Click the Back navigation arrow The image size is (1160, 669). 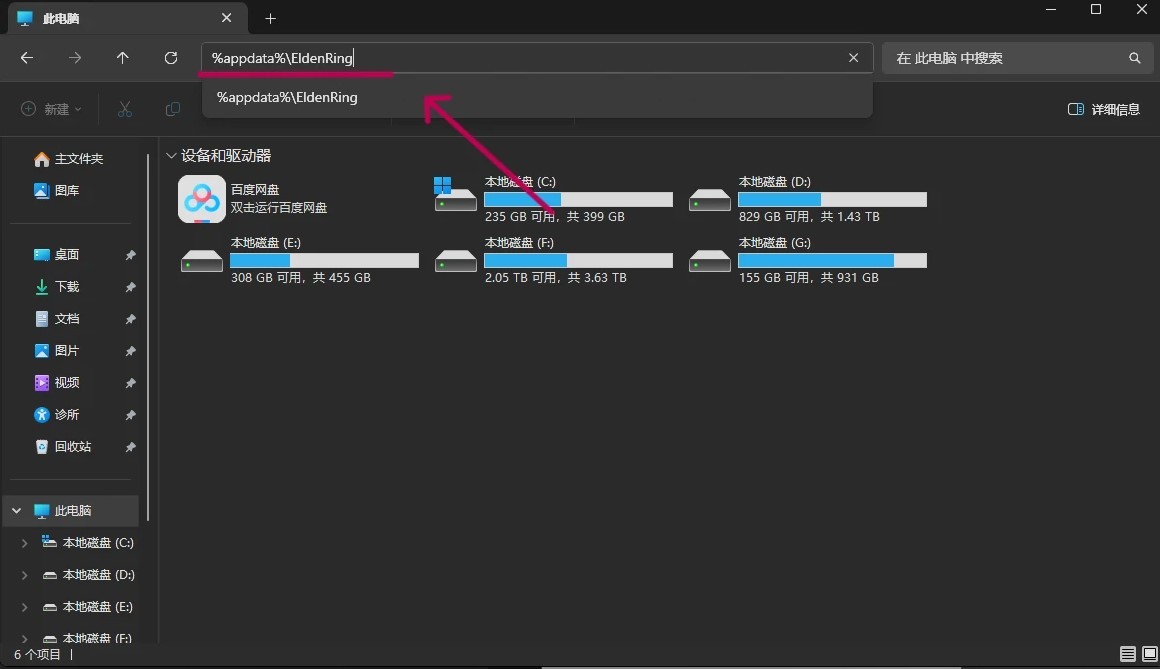coord(27,58)
